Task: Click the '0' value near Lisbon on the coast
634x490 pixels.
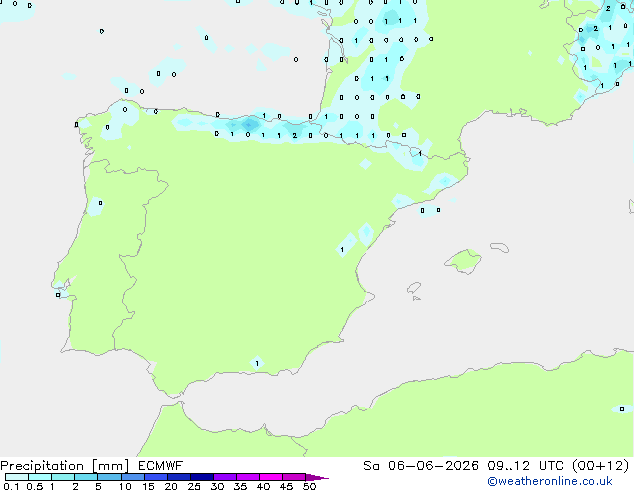Action: coord(58,295)
